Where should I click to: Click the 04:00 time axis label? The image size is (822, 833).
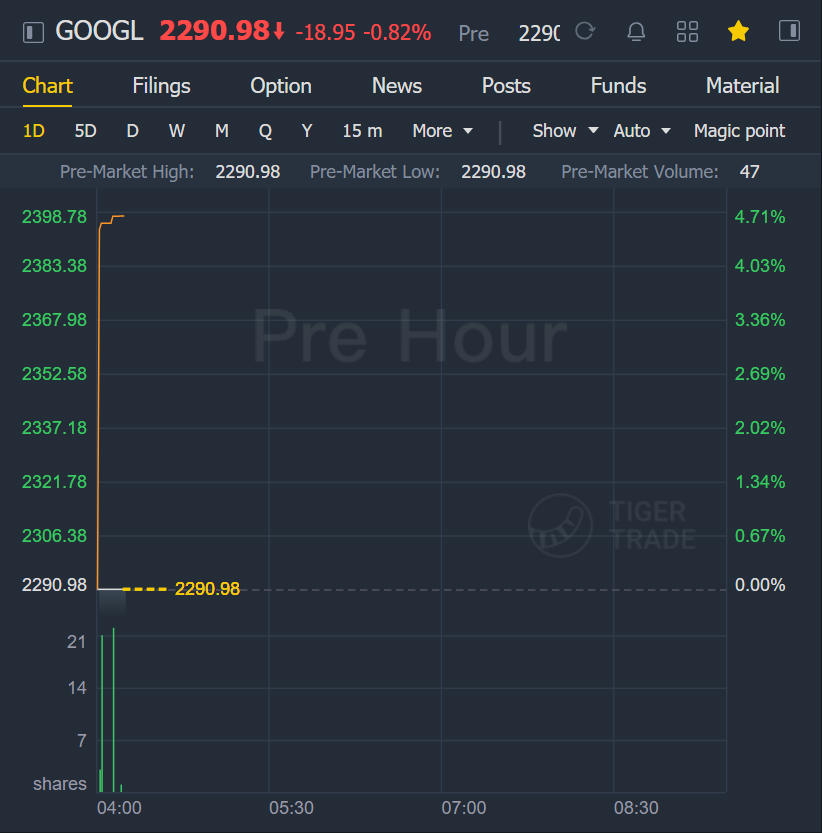tap(119, 808)
